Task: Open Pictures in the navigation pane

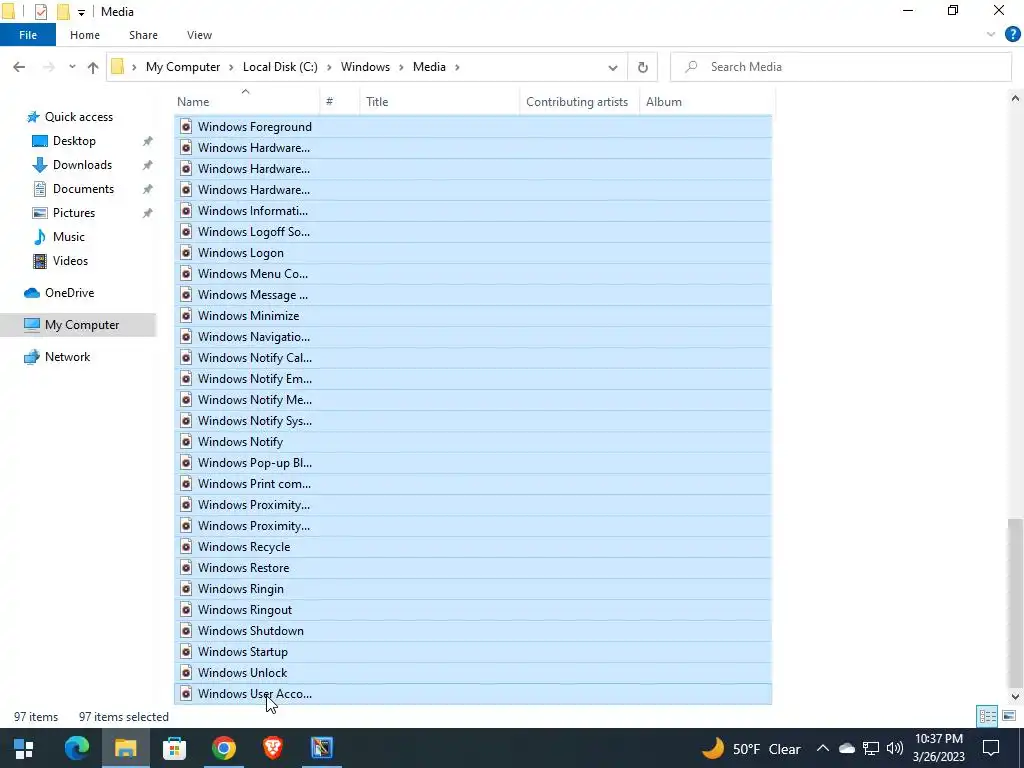Action: point(74,213)
